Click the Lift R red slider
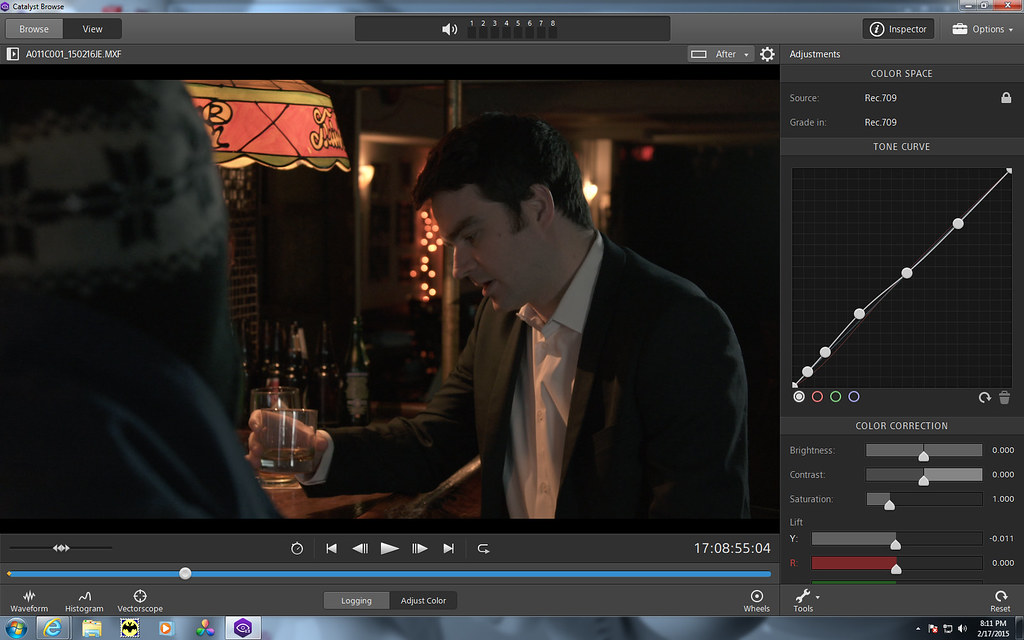This screenshot has height=640, width=1024. 897,563
